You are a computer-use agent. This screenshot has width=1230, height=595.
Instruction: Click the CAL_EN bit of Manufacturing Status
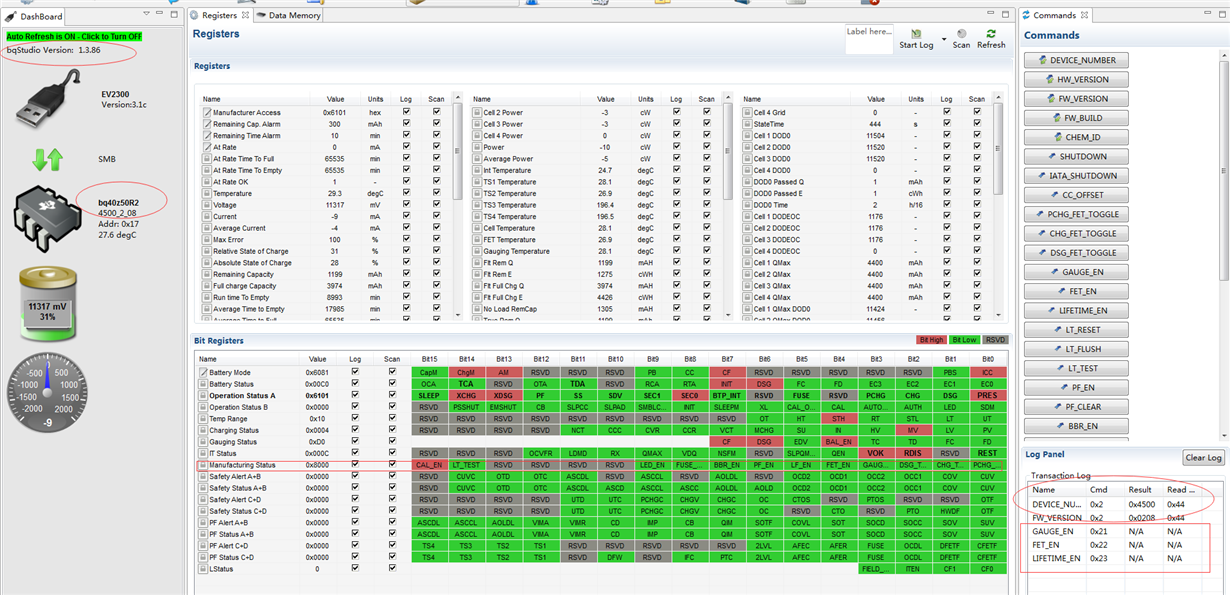[428, 465]
